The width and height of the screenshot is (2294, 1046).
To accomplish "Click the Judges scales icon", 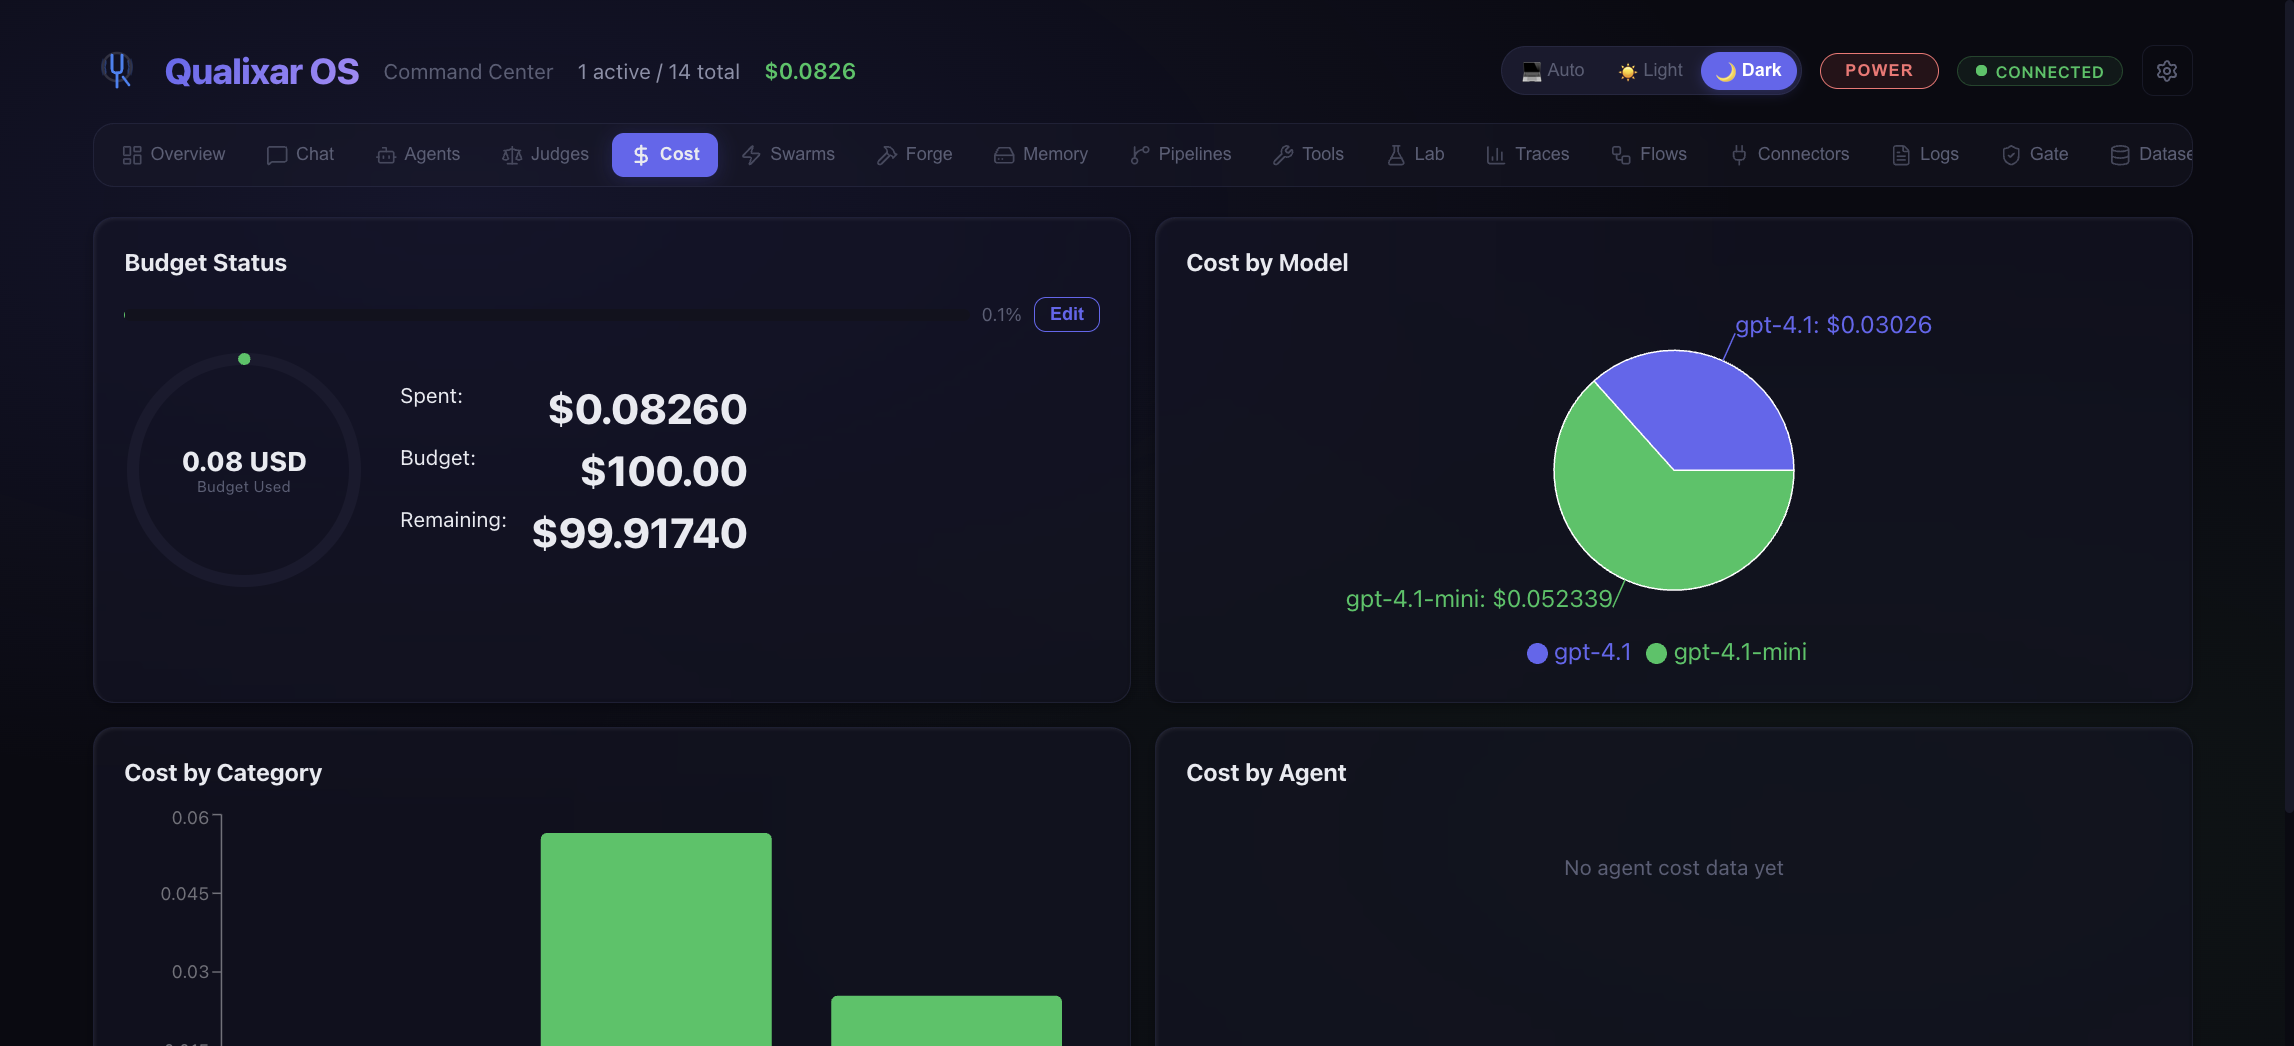I will point(512,155).
